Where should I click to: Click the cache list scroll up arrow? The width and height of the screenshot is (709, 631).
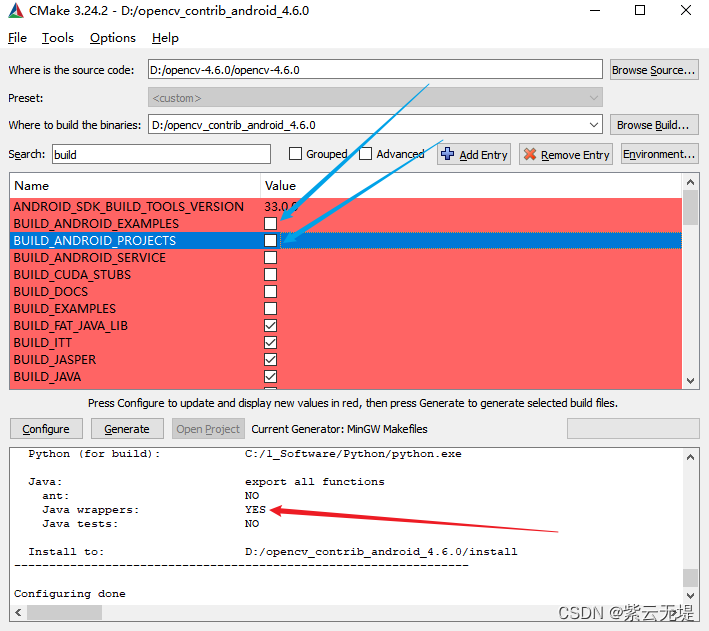tap(690, 182)
